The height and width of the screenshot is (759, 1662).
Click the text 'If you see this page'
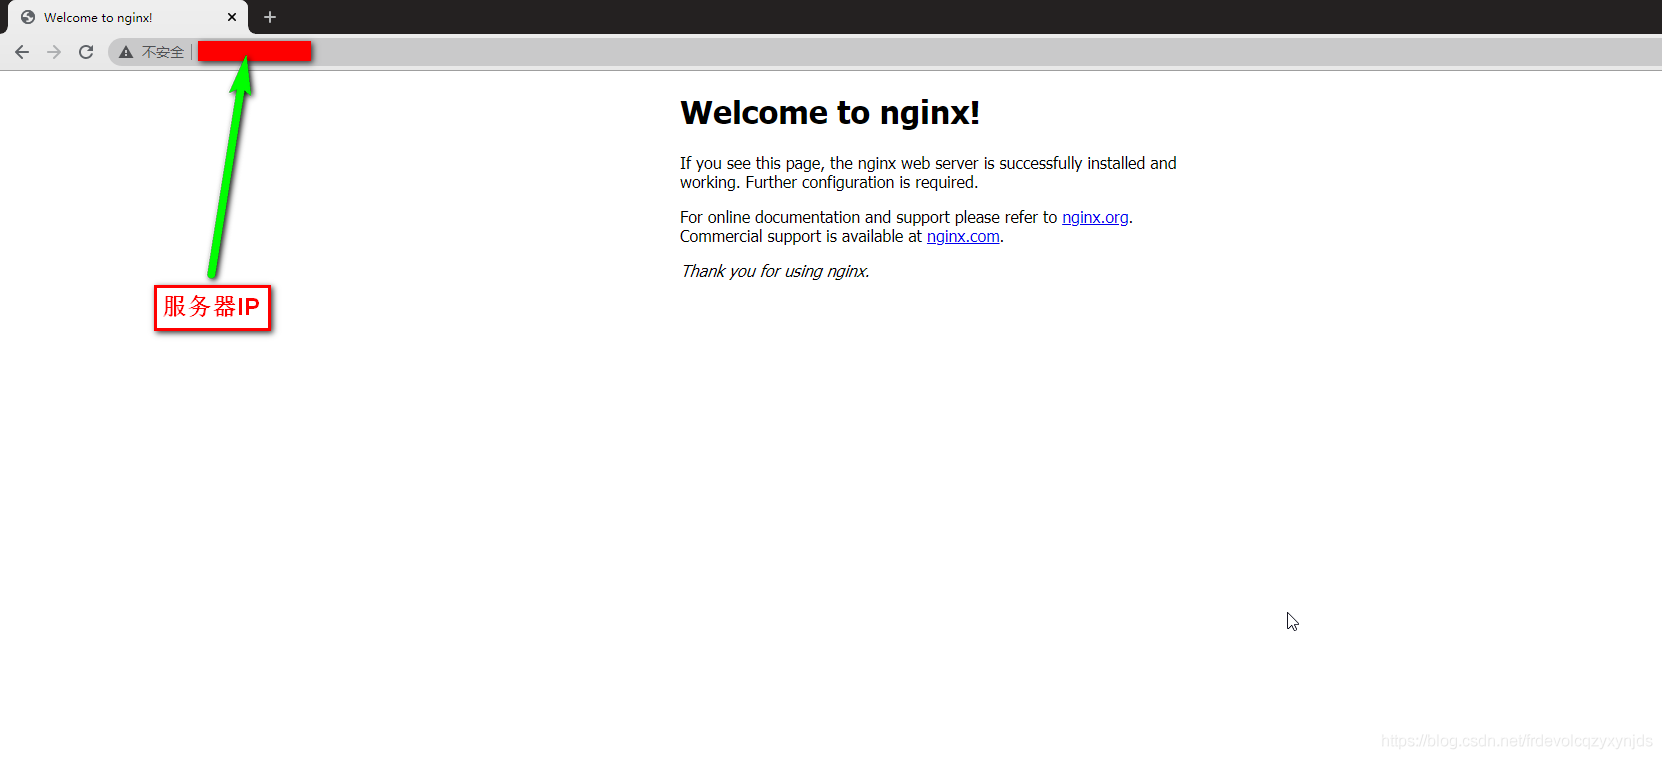coord(752,163)
